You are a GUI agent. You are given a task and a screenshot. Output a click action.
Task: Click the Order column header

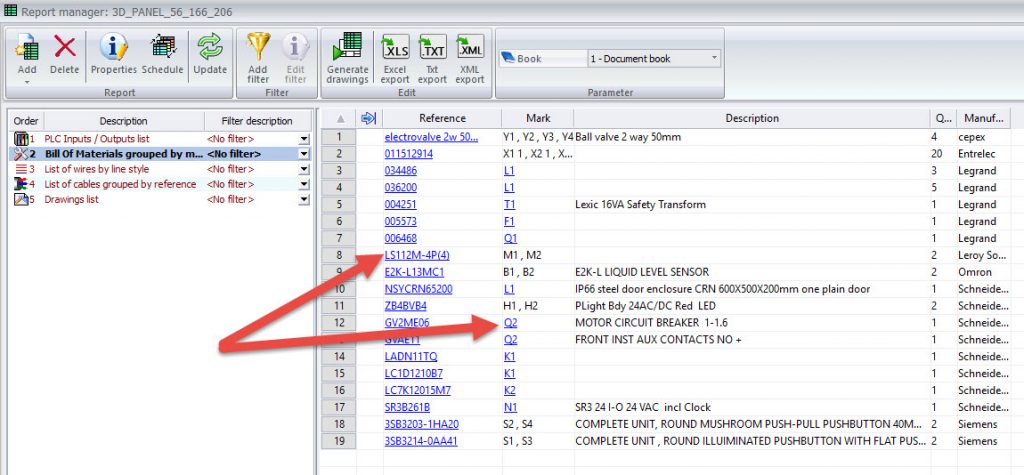coord(26,121)
